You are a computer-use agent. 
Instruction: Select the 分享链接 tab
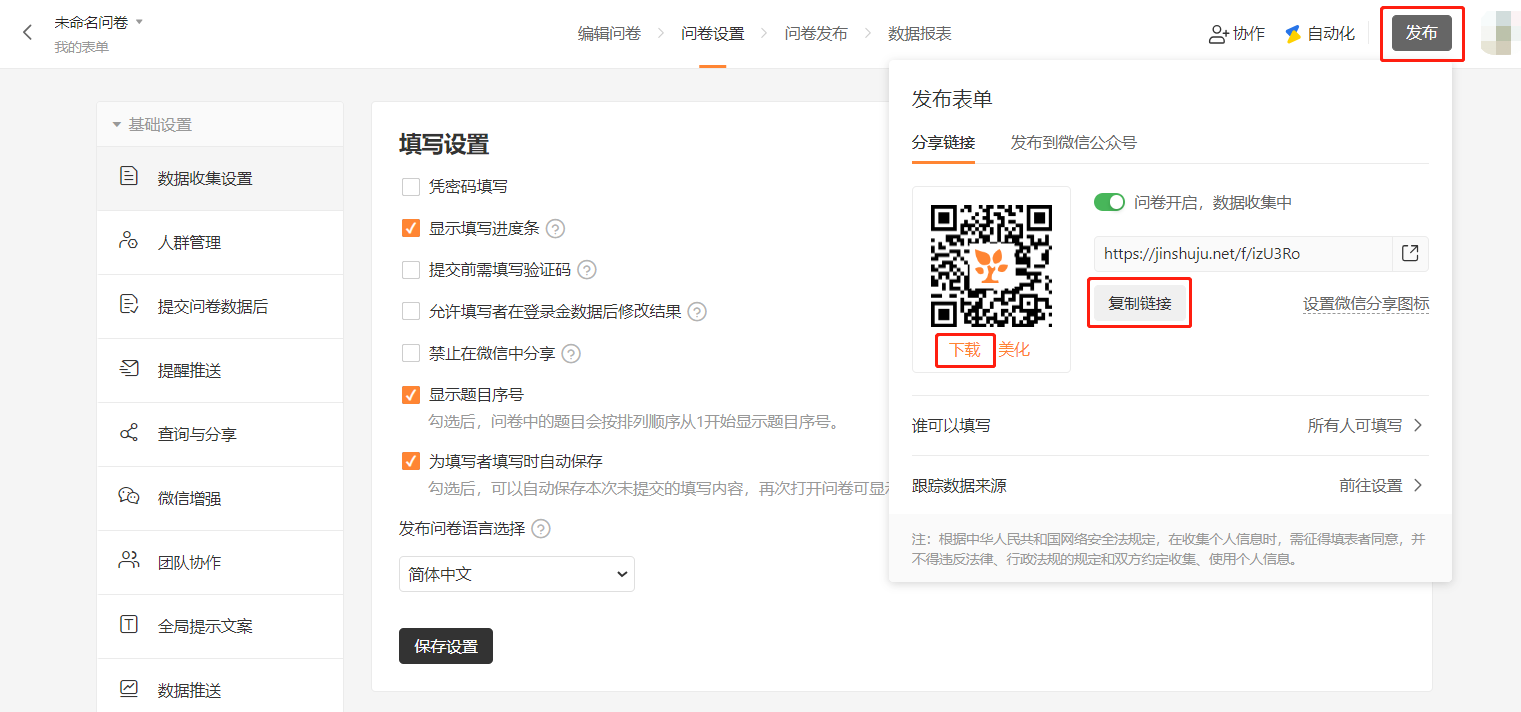click(944, 143)
